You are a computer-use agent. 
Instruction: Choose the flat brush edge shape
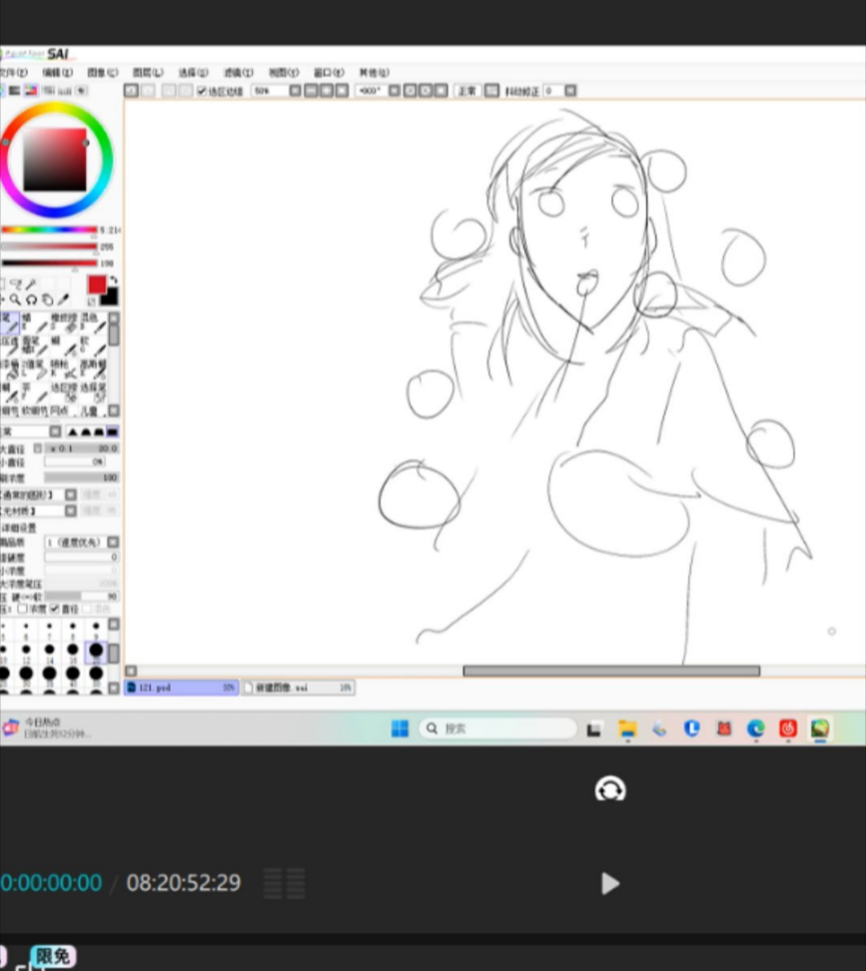[x=112, y=432]
